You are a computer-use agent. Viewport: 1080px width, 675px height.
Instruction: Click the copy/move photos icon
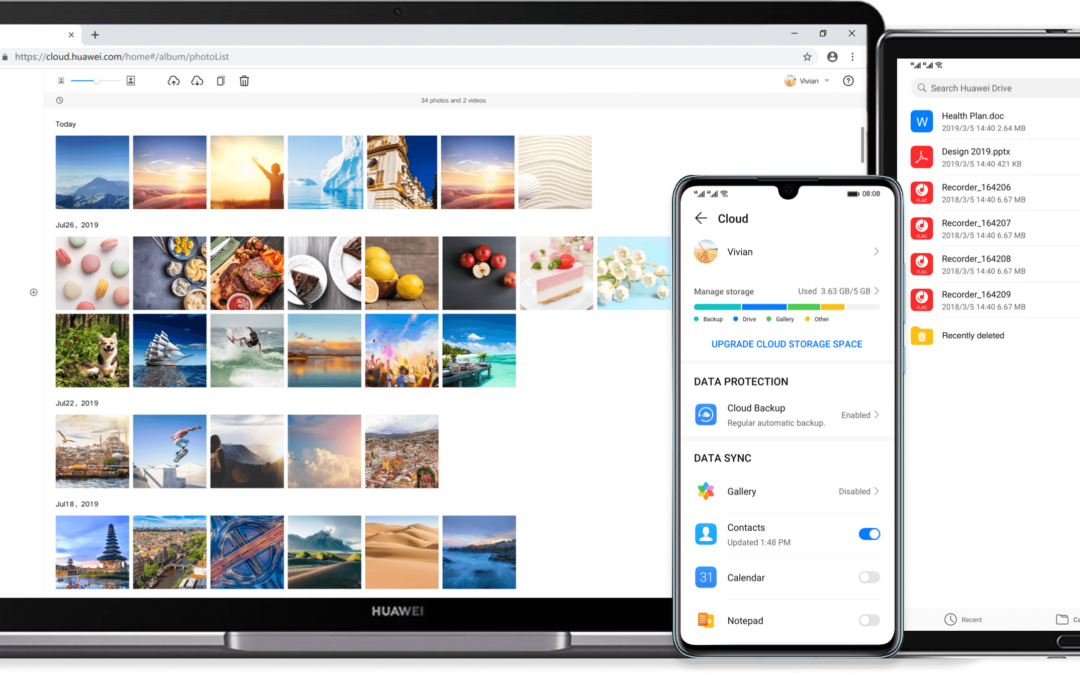click(x=220, y=81)
